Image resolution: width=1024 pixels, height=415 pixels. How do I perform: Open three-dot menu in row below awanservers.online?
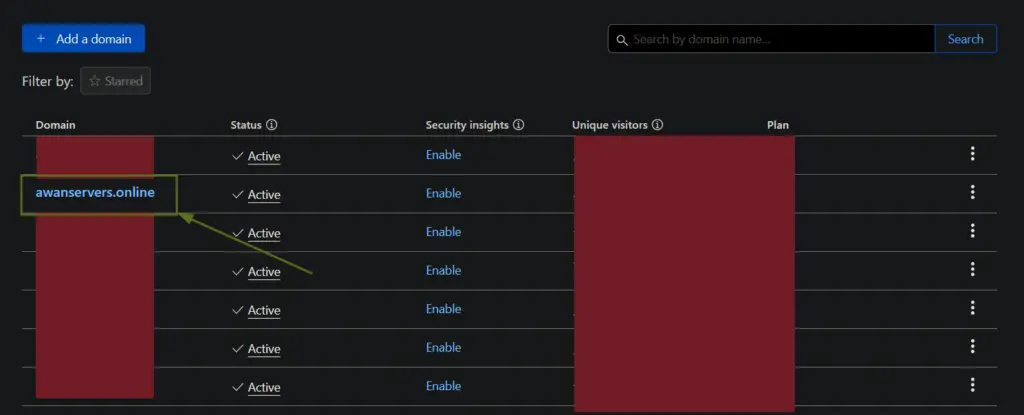(x=972, y=231)
